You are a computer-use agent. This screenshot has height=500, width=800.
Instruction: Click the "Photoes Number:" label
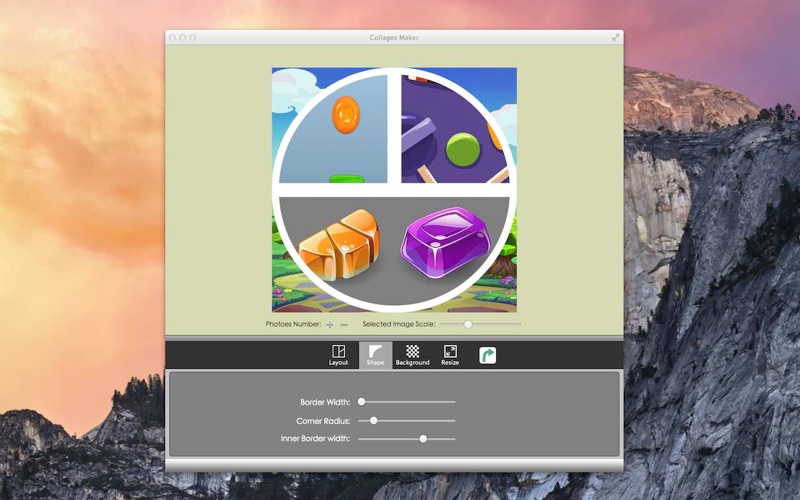click(x=293, y=324)
